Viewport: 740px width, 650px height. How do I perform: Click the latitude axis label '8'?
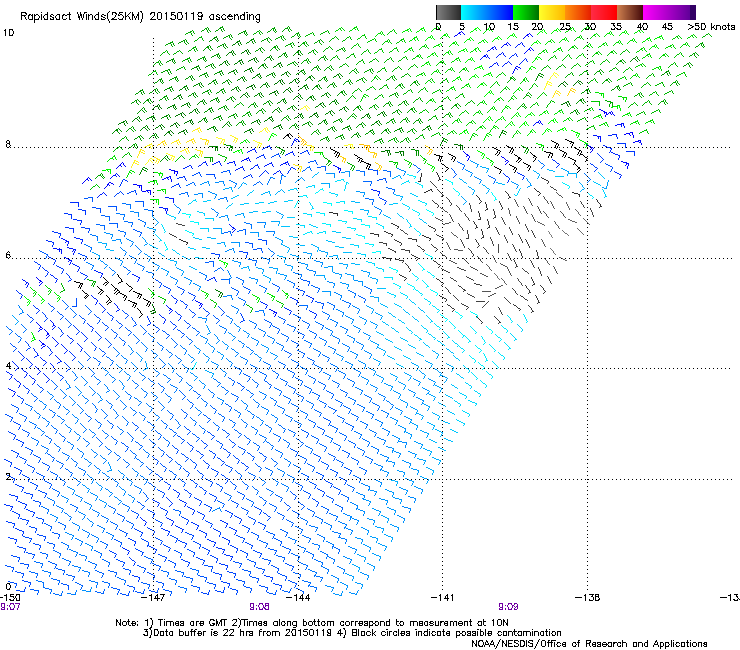pos(8,144)
